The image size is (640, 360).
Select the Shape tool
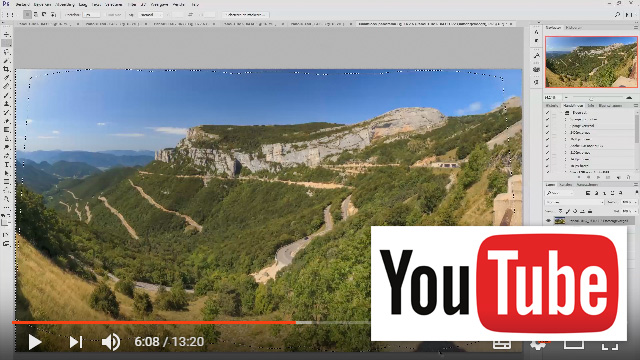[7, 181]
